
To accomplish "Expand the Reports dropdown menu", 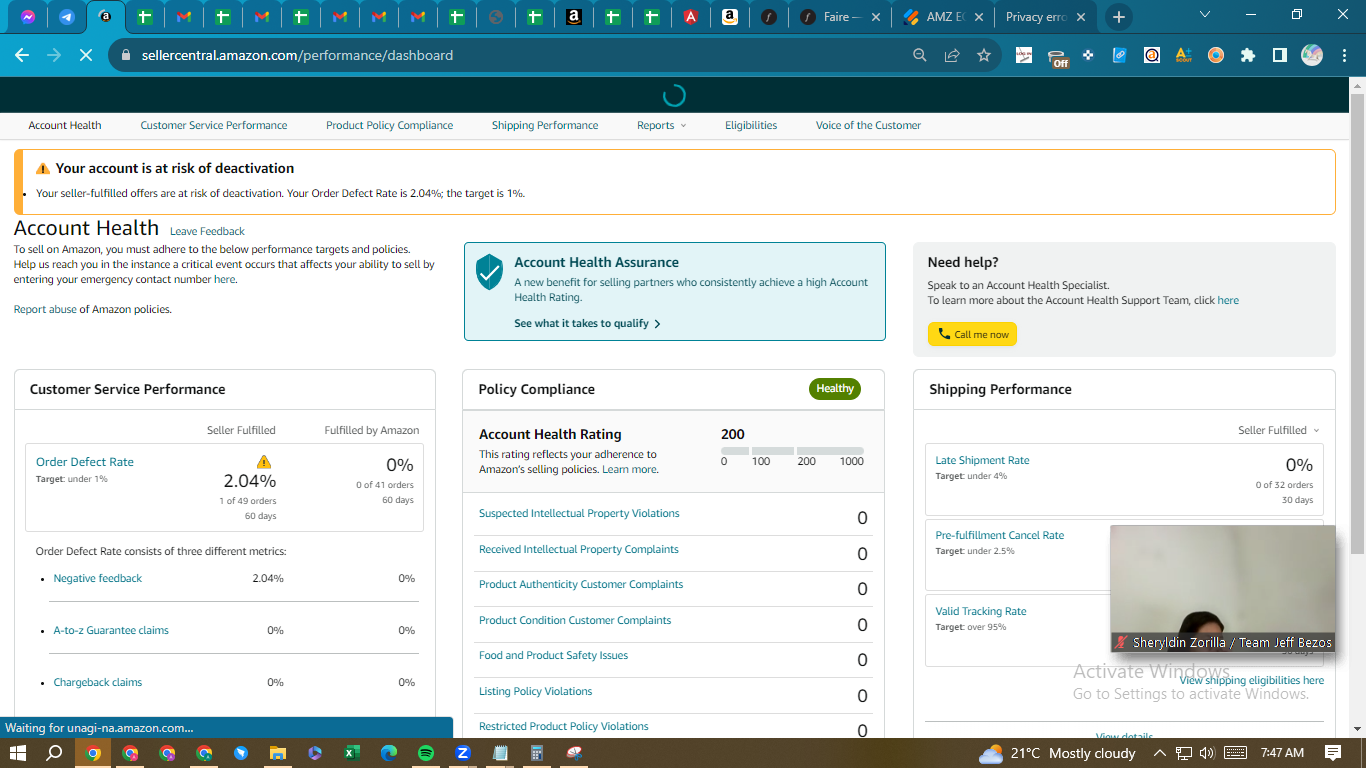I will pyautogui.click(x=662, y=125).
